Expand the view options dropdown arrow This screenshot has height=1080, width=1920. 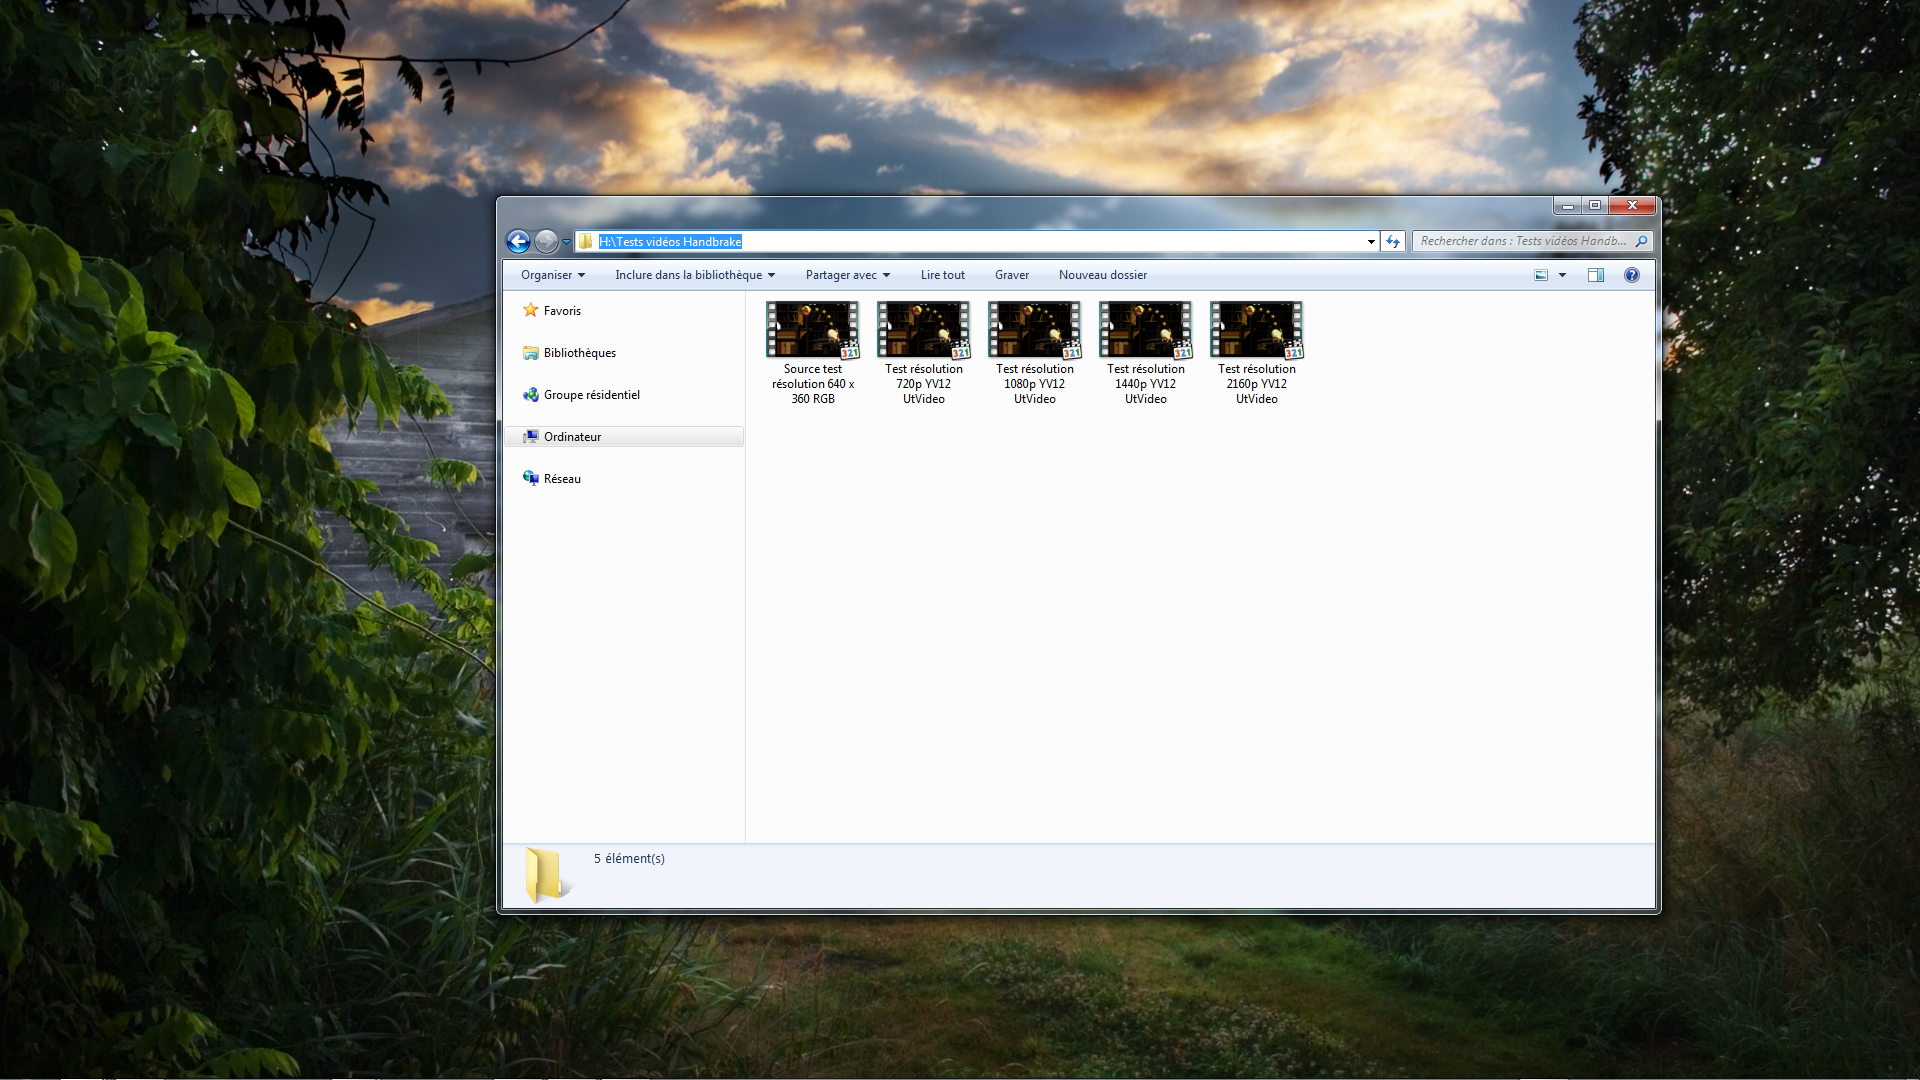tap(1562, 275)
